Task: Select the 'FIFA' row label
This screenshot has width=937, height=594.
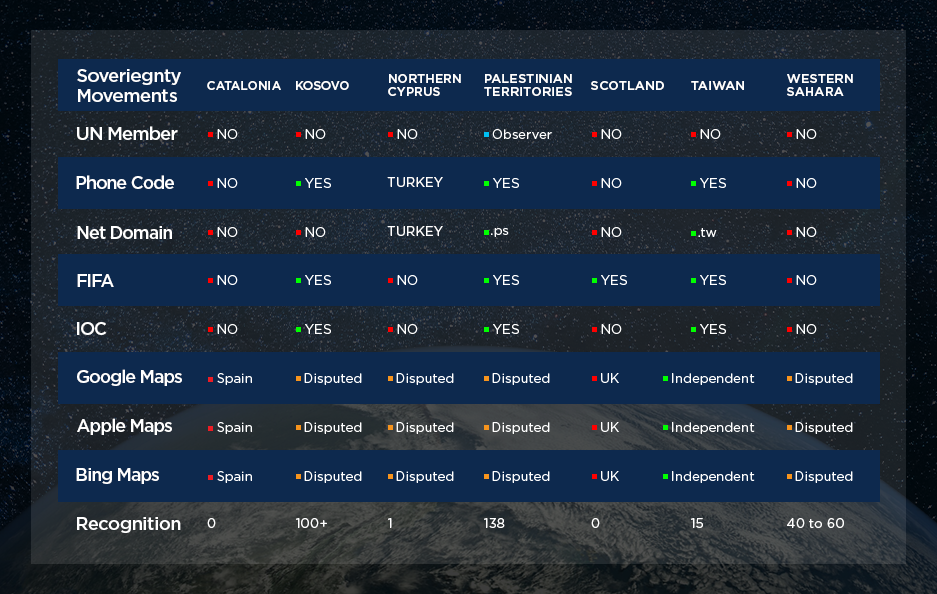Action: tap(95, 280)
